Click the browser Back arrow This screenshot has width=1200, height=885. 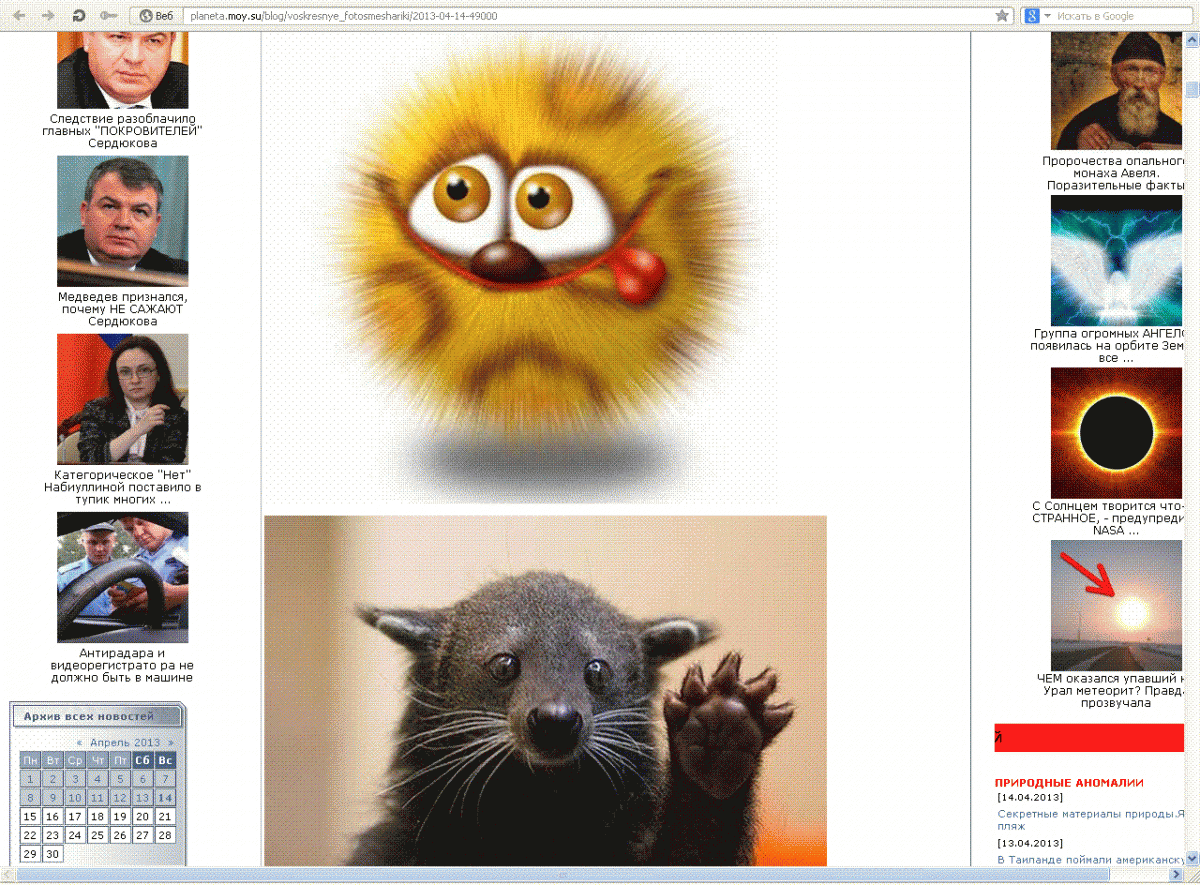18,16
